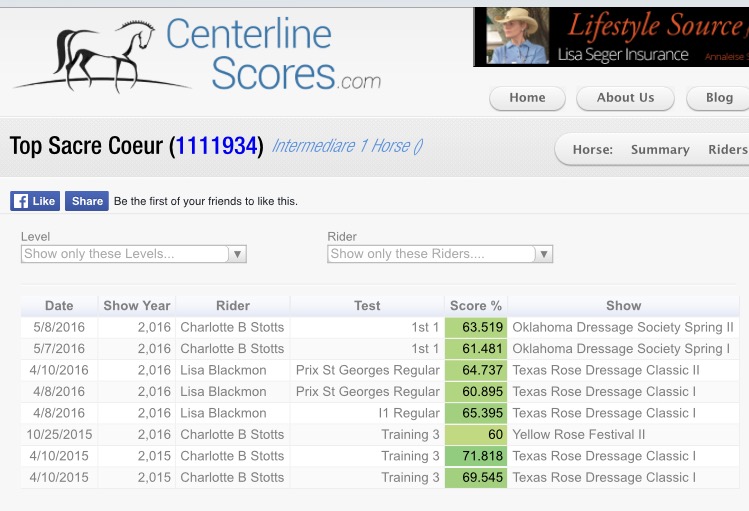Click the 63.519 score cell
This screenshot has width=749, height=511.
(x=476, y=327)
